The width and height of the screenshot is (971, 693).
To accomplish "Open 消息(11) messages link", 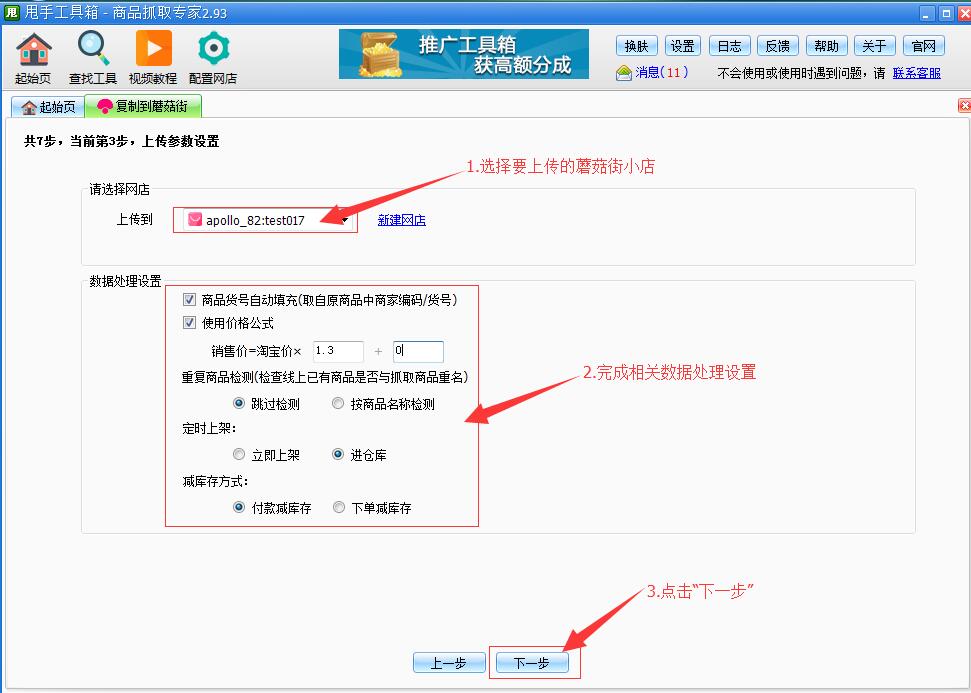I will coord(661,73).
